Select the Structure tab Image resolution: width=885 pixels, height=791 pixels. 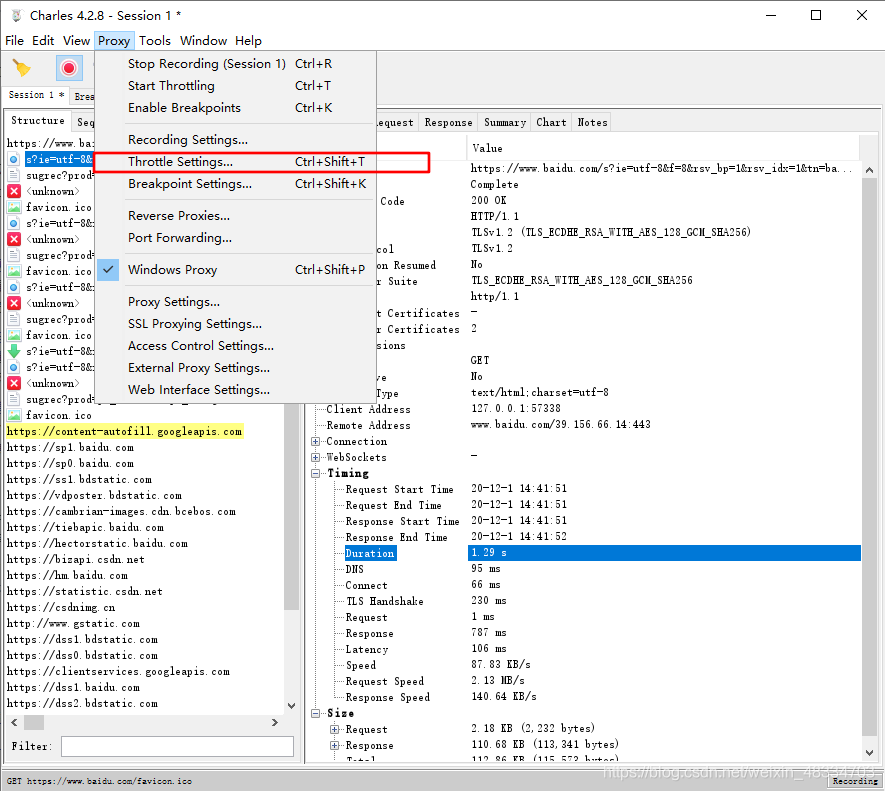[38, 121]
